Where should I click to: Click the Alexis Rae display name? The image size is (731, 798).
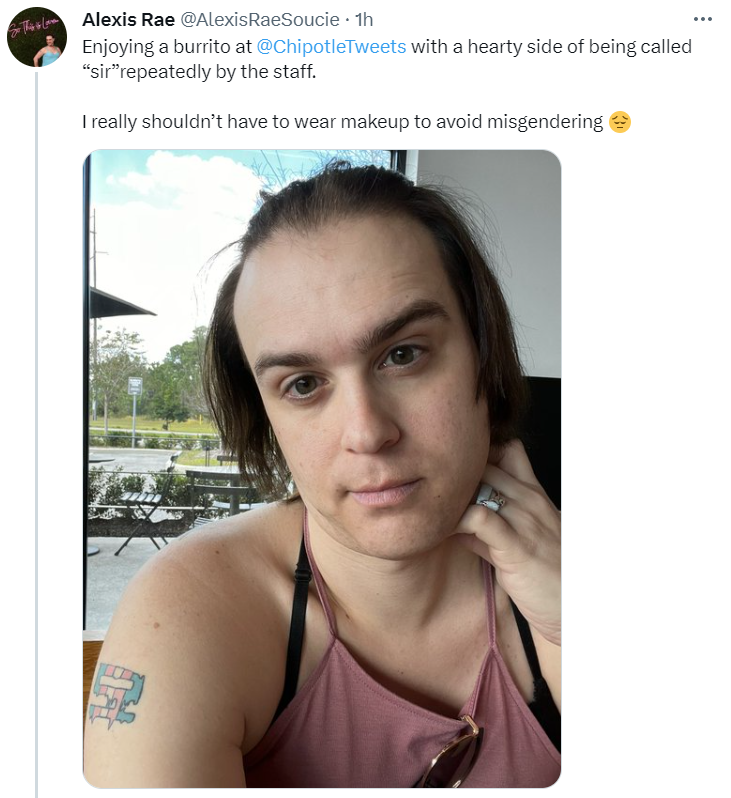(x=128, y=19)
